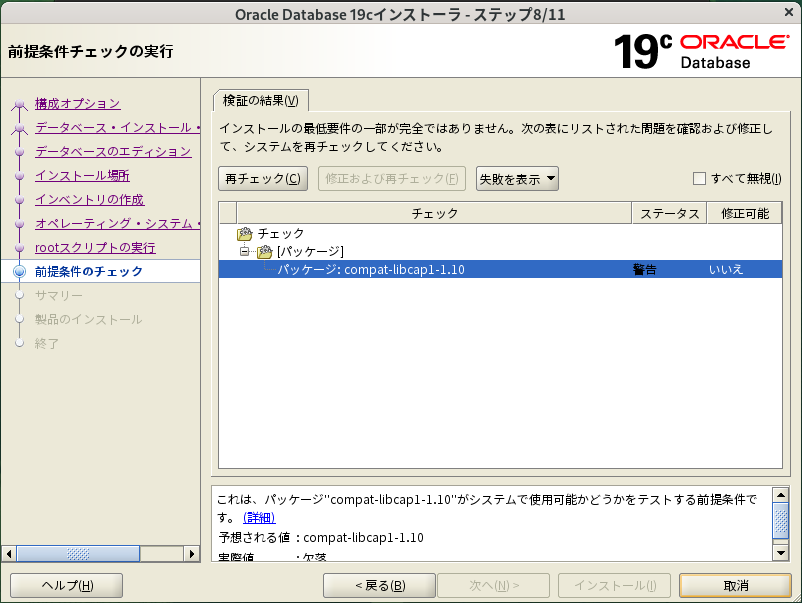This screenshot has width=802, height=603.
Task: Open the 失敗を表示 dropdown
Action: point(517,178)
